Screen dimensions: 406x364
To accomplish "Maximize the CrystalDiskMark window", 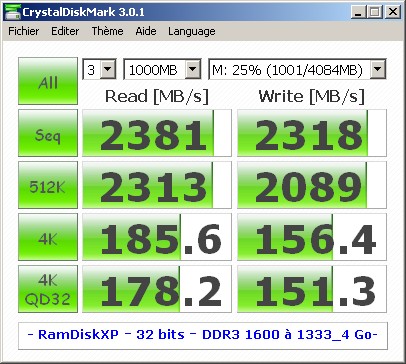I will [x=375, y=12].
